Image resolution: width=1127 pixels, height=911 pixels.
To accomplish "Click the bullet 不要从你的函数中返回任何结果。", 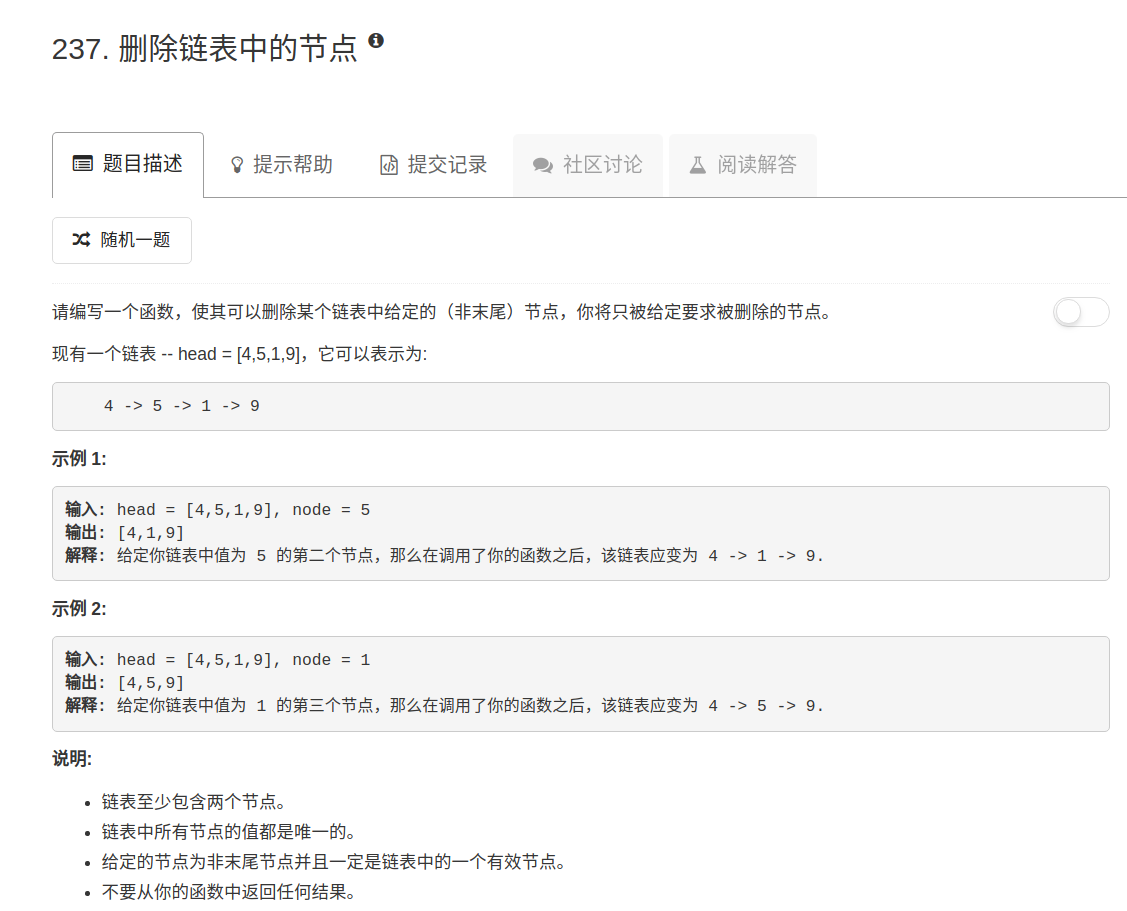I will tap(229, 892).
